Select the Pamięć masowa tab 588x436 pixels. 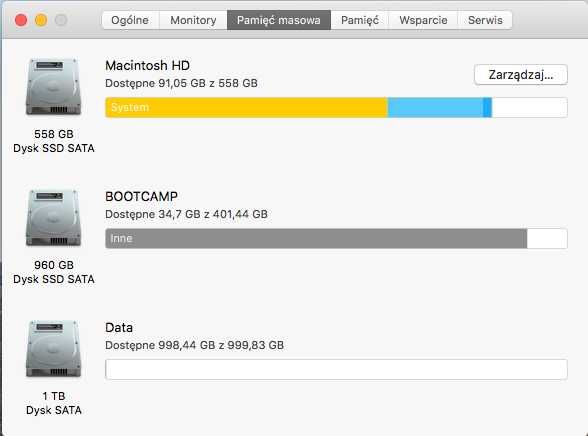[x=279, y=20]
